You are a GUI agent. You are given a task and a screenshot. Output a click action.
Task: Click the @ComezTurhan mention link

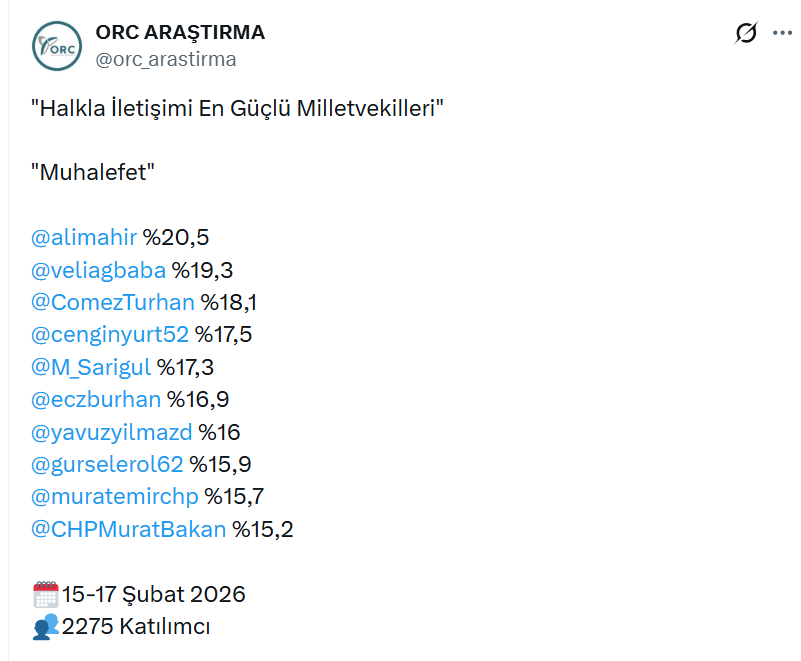pos(113,302)
